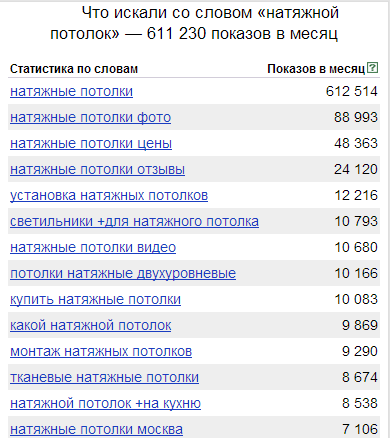This screenshot has height=438, width=390.
Task: Open светильники для натяжного потолка link
Action: pos(134,221)
